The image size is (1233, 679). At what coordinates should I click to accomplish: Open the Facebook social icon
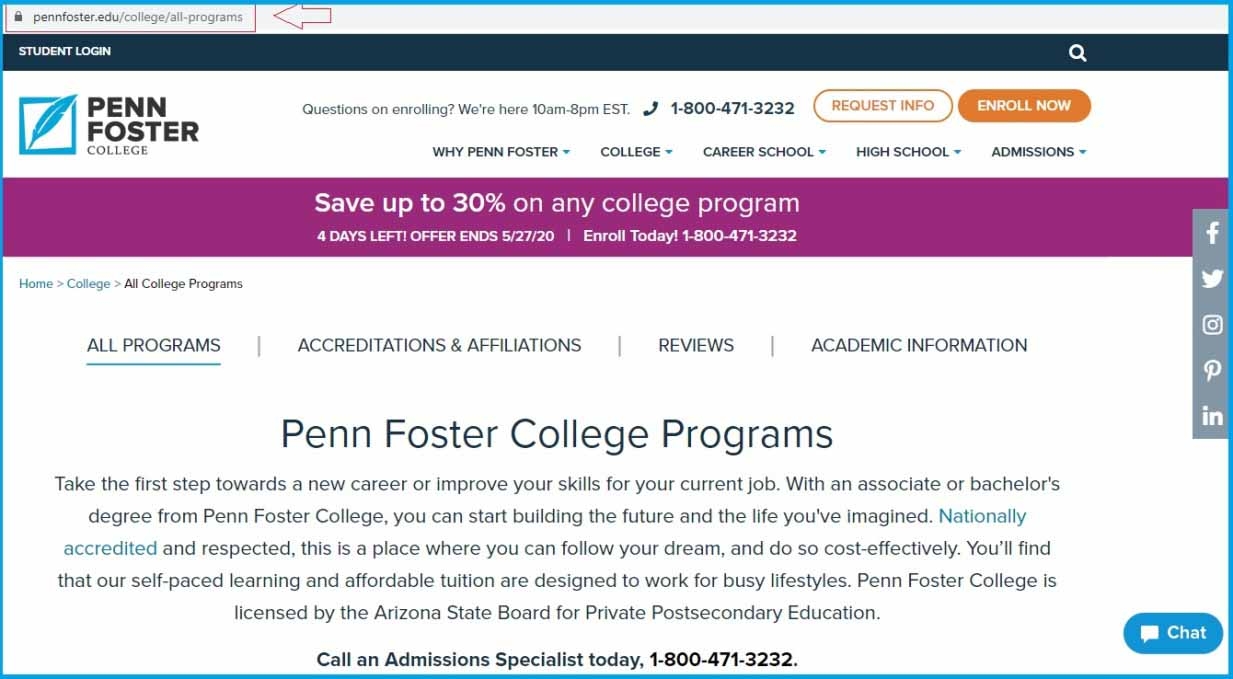(x=1210, y=232)
